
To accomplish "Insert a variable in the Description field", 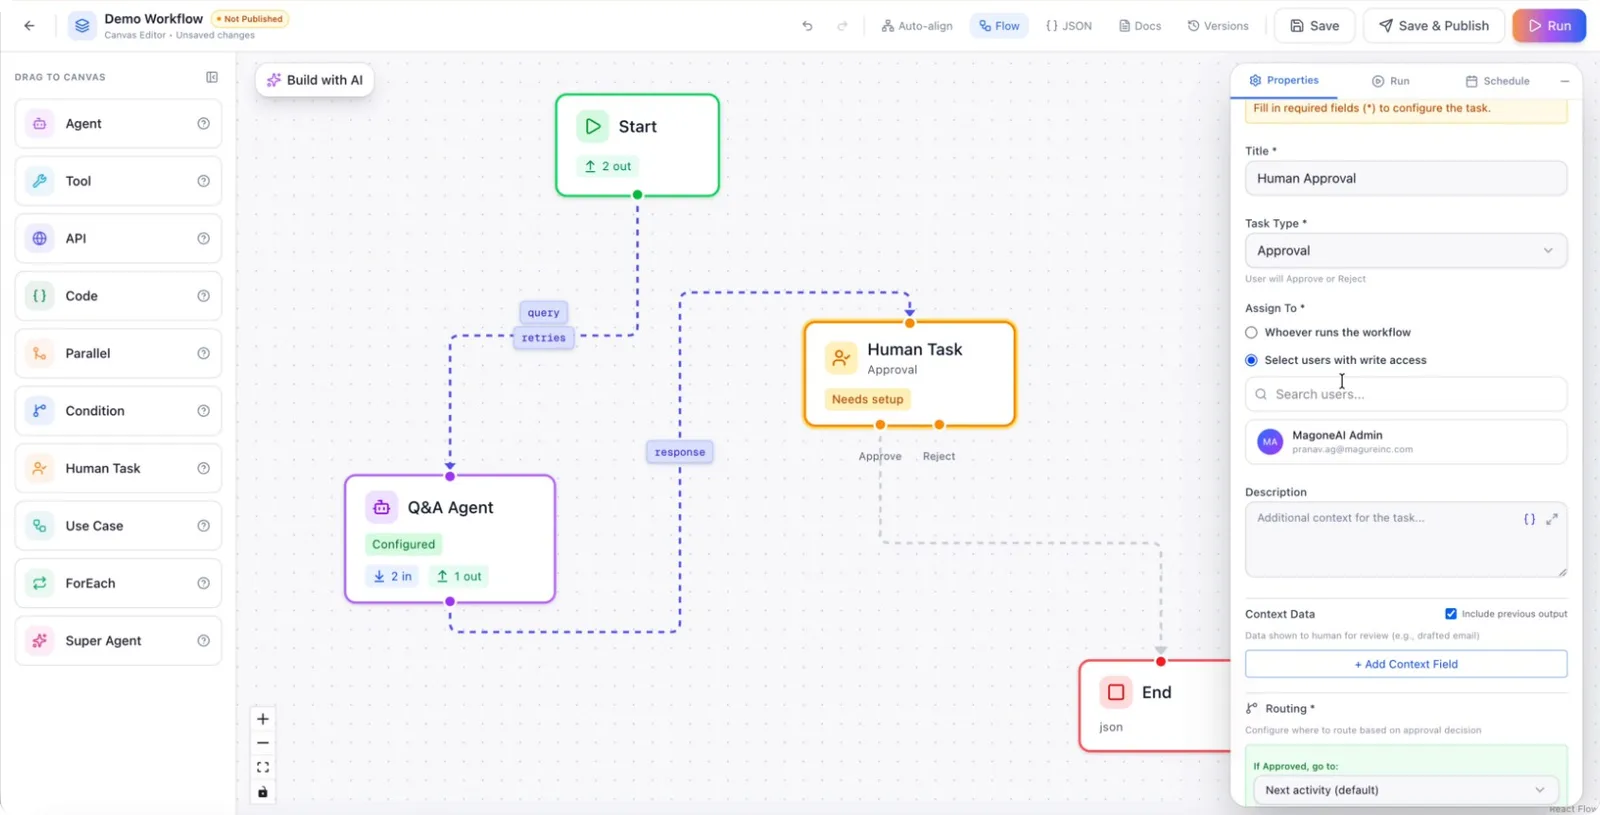I will coord(1529,519).
